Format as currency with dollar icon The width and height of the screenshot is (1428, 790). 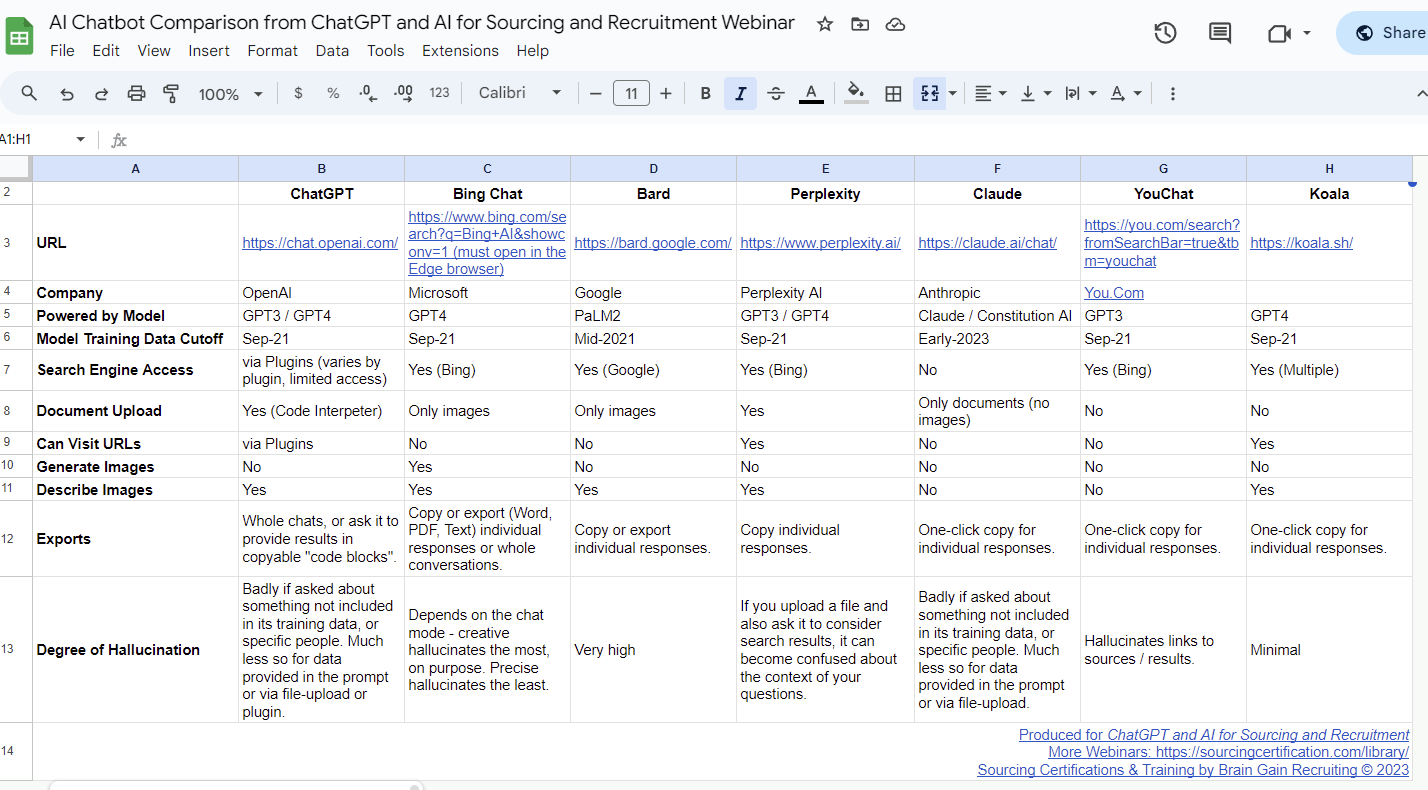tap(298, 93)
